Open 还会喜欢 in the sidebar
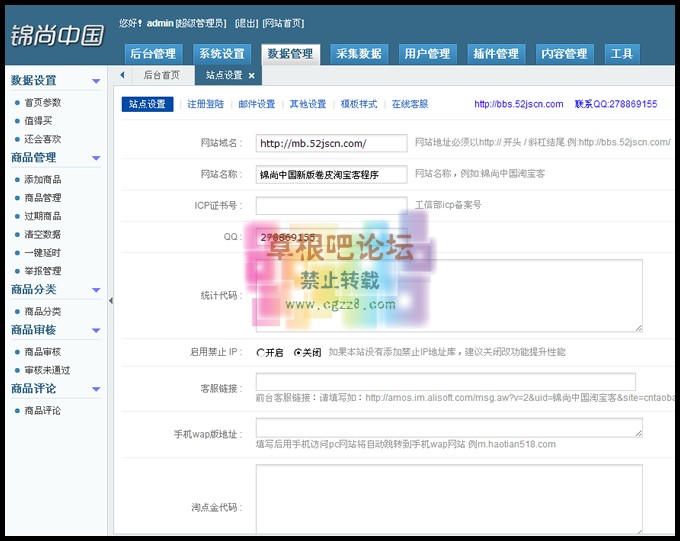 point(42,139)
